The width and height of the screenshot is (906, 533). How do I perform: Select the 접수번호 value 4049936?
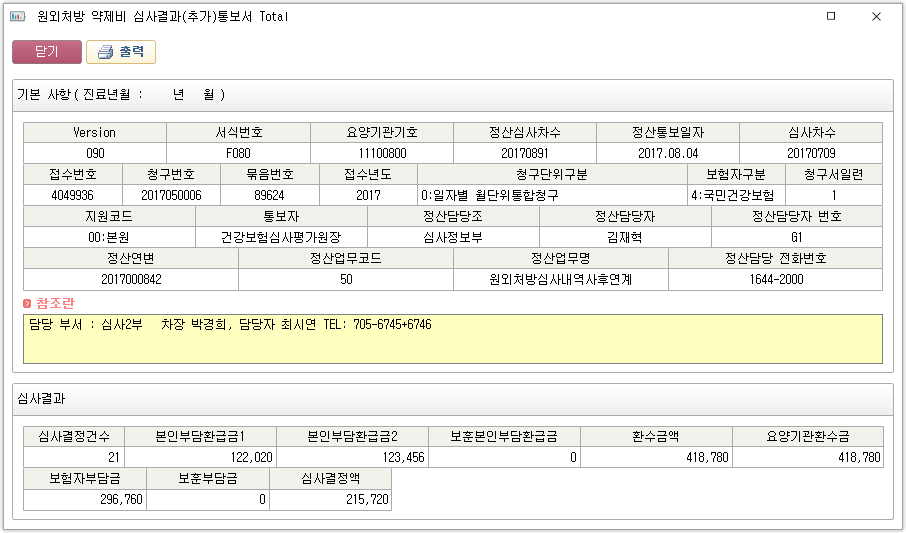click(x=72, y=196)
